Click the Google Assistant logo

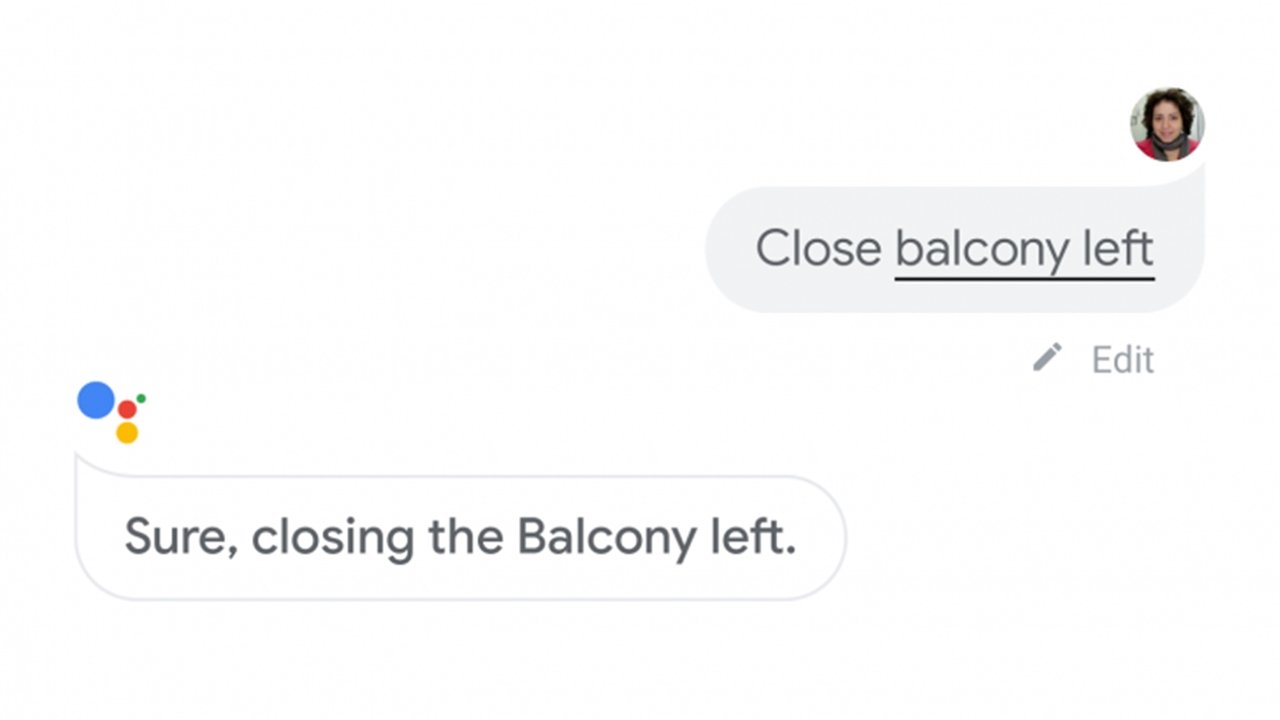tap(112, 412)
